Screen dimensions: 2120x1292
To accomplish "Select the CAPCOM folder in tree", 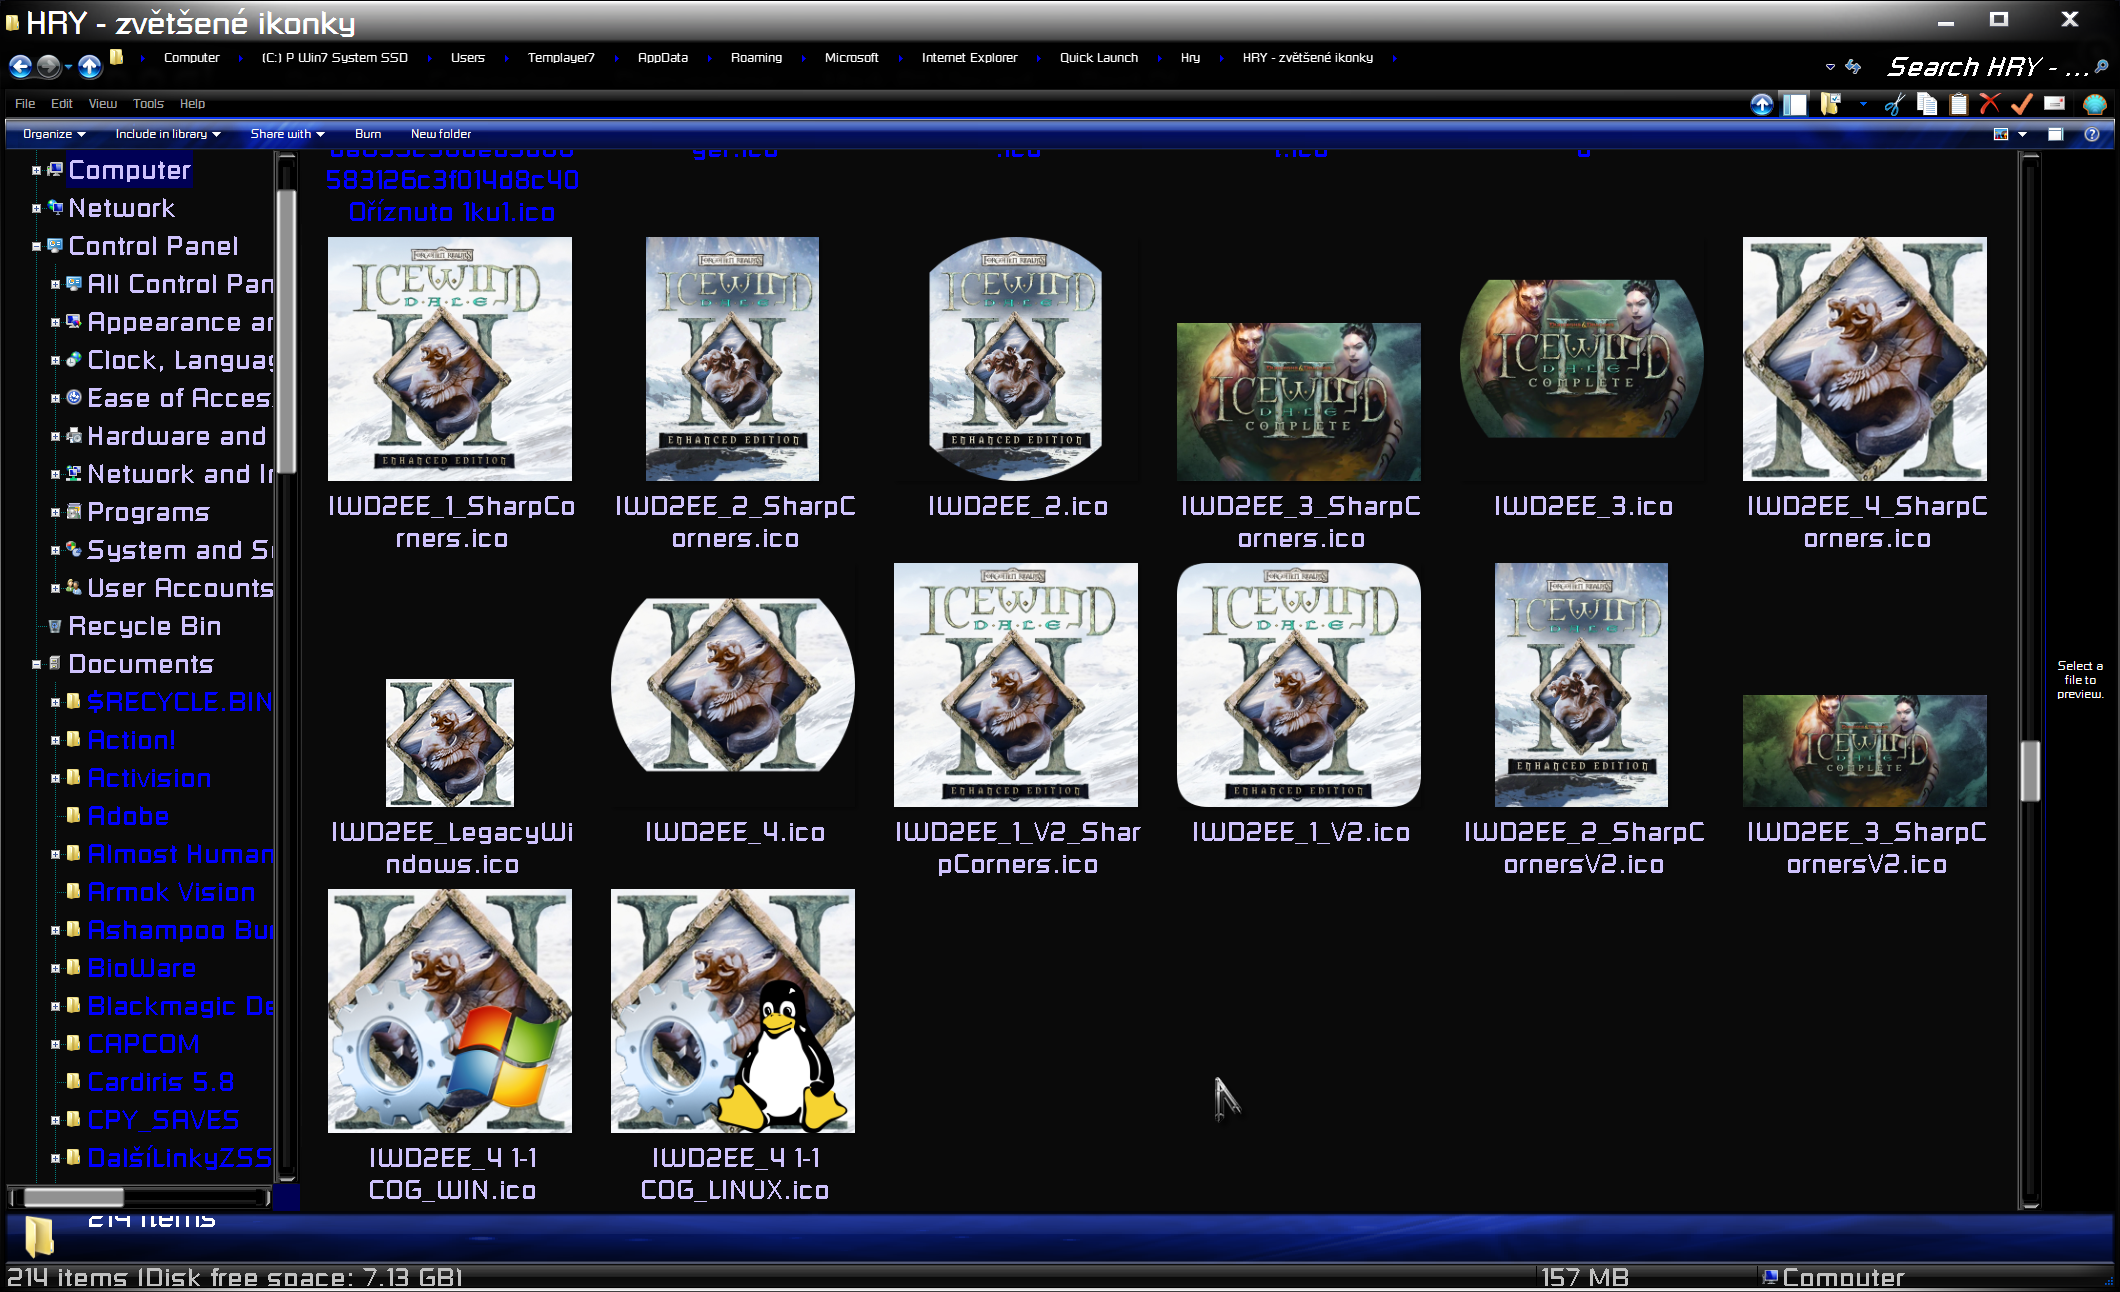I will tap(143, 1045).
